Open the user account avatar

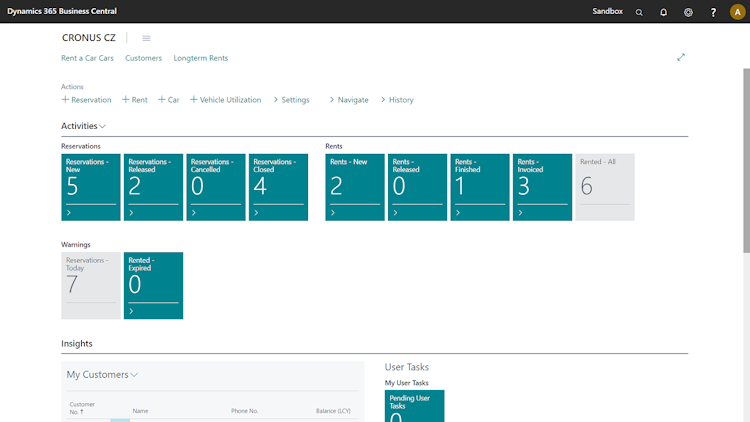[x=738, y=12]
